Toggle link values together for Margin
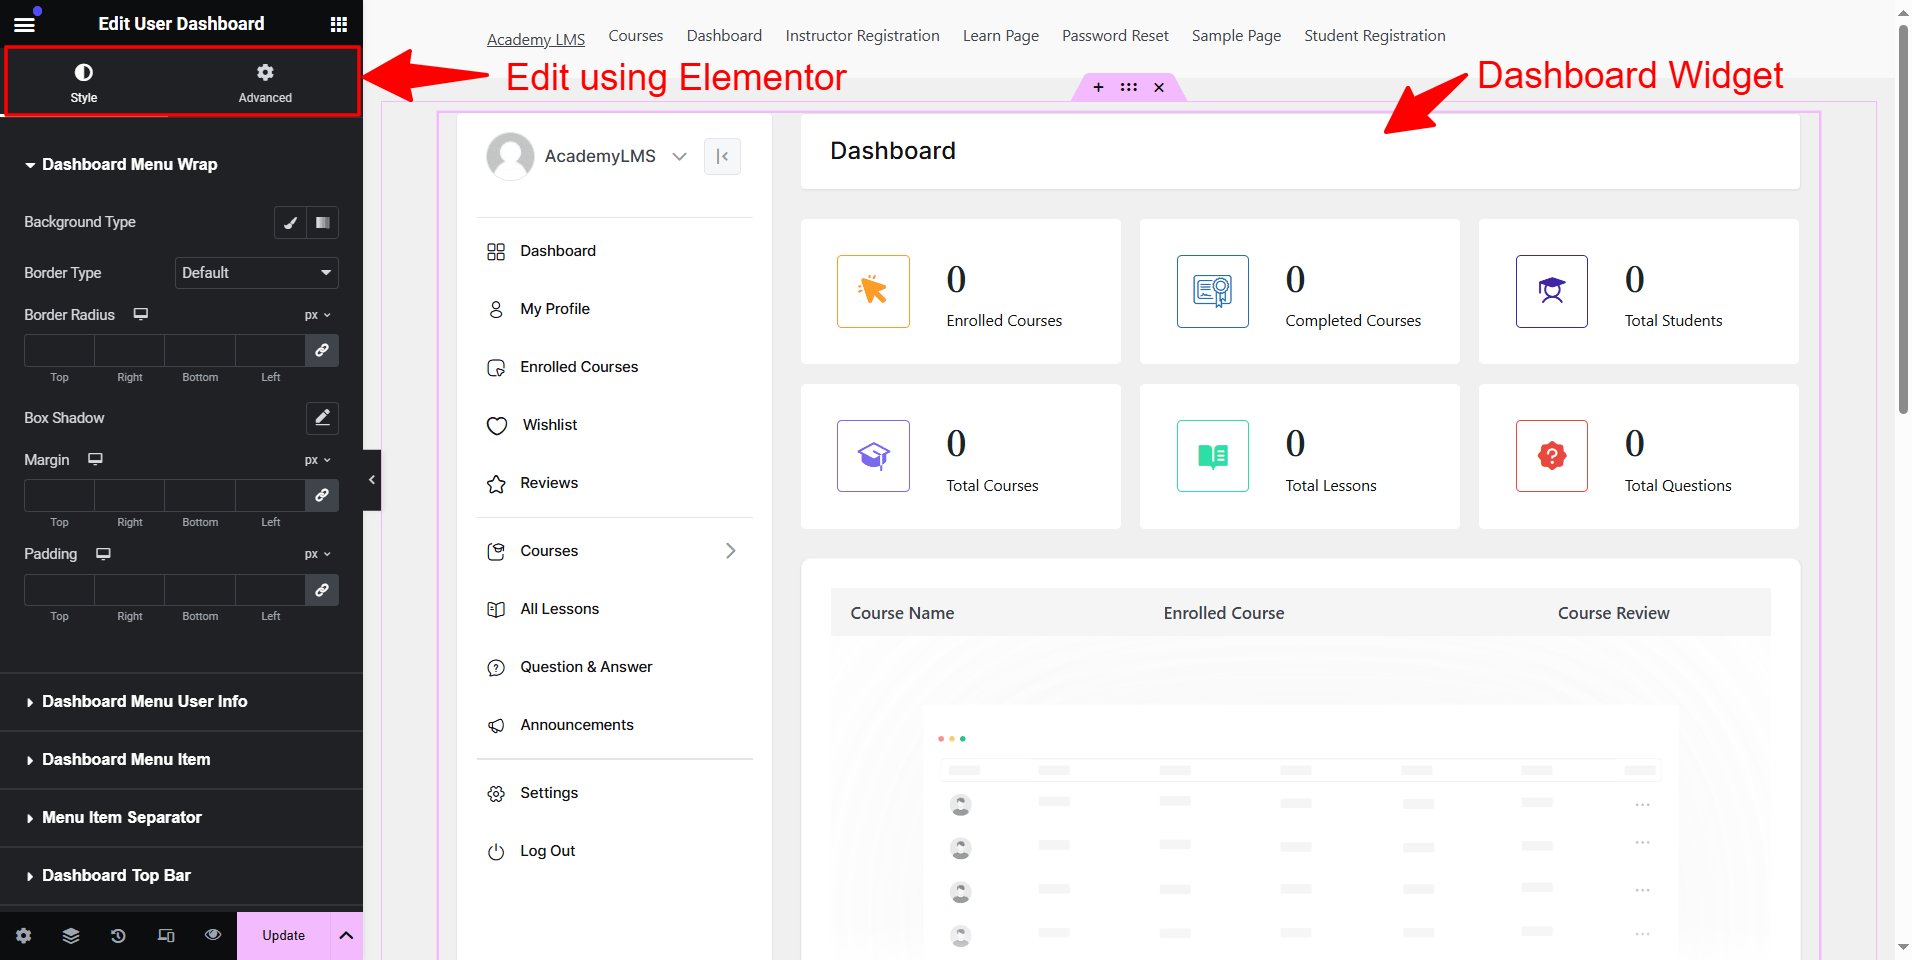 coord(321,495)
